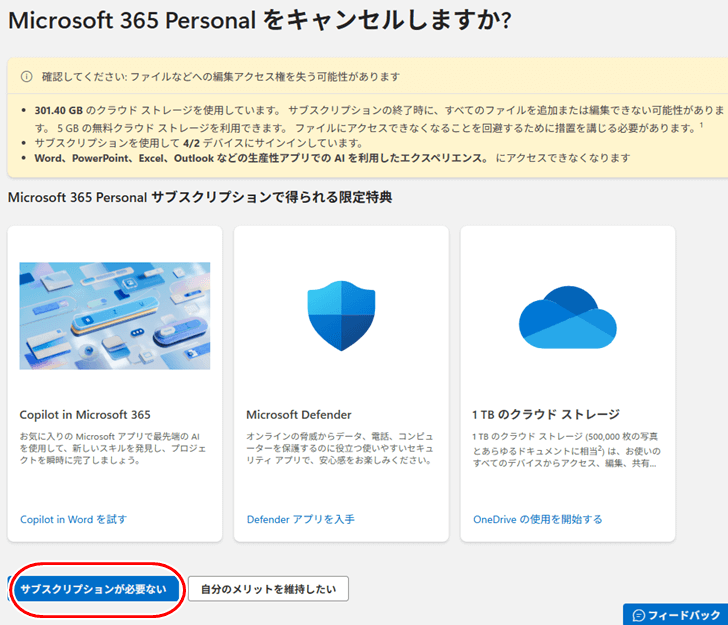Click the "Copilot in Microsoft 365" card title
728x625 pixels.
tap(85, 414)
